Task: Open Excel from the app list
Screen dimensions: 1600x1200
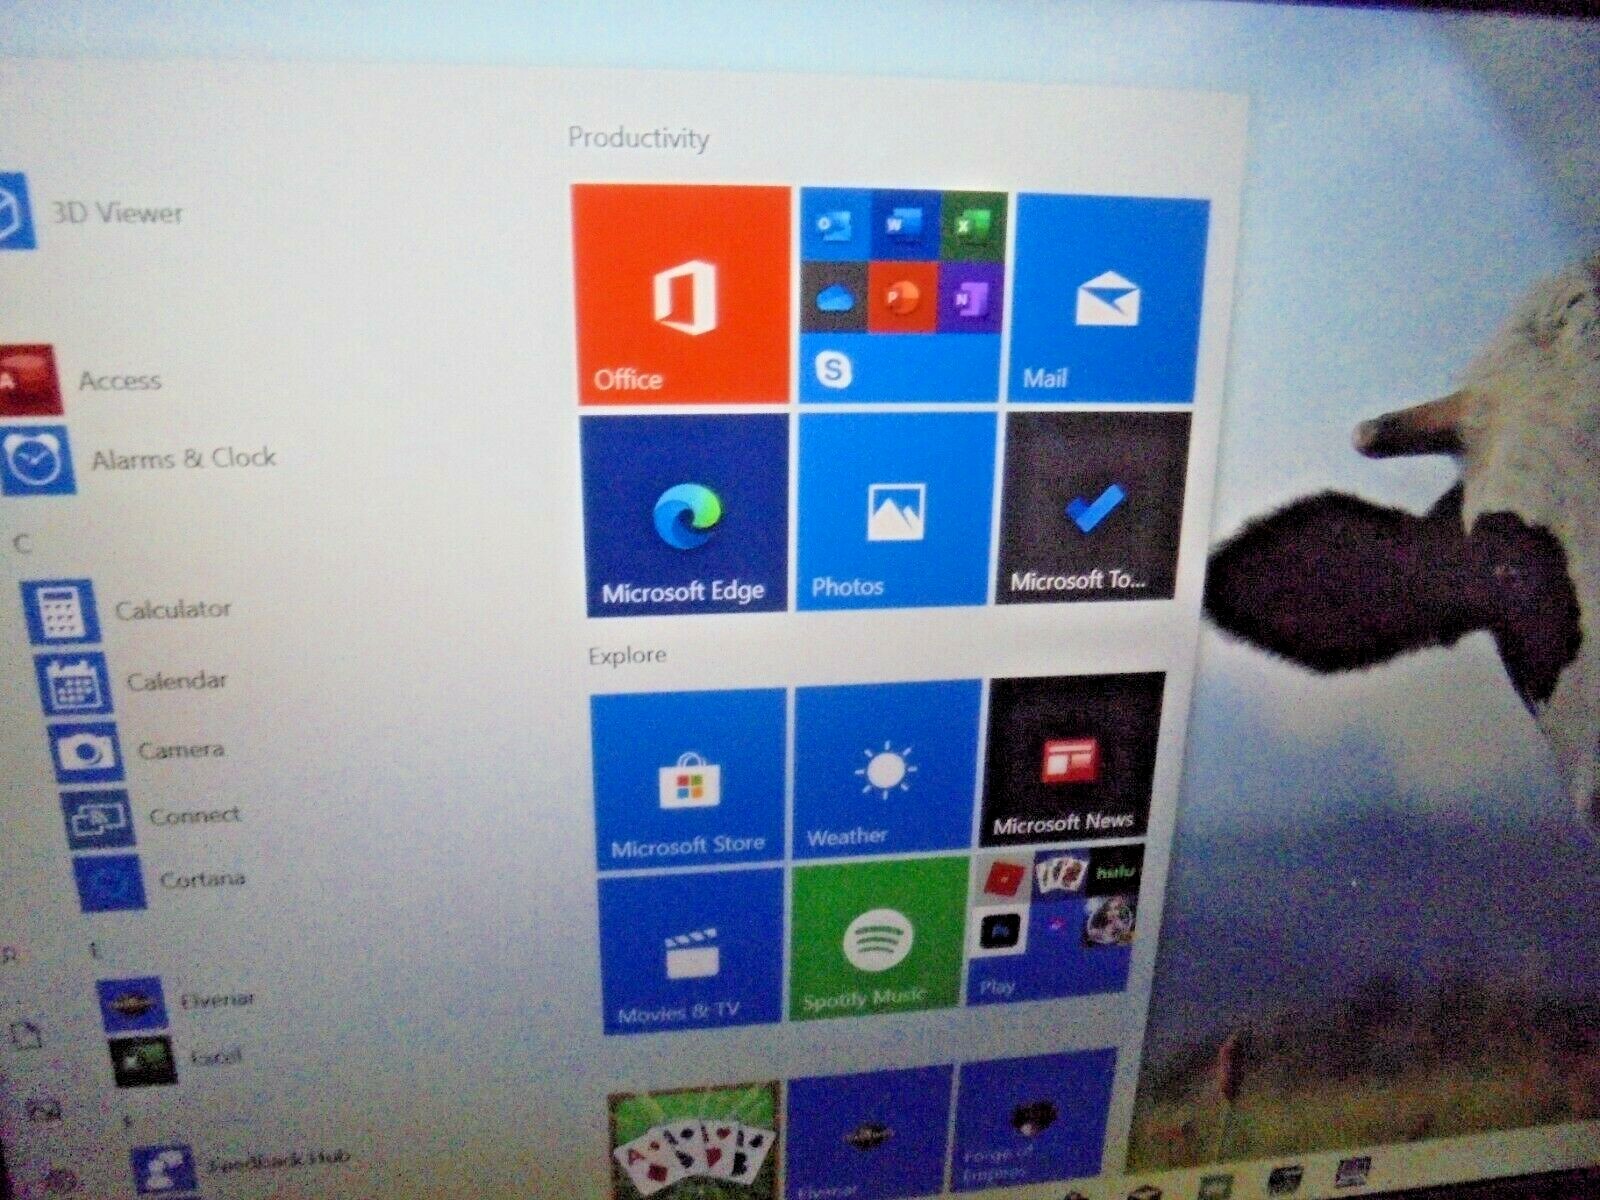Action: point(178,1059)
